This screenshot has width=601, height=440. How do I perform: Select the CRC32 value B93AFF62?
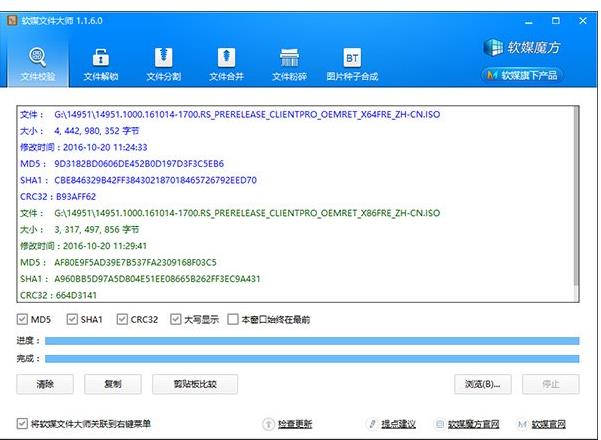click(x=76, y=197)
